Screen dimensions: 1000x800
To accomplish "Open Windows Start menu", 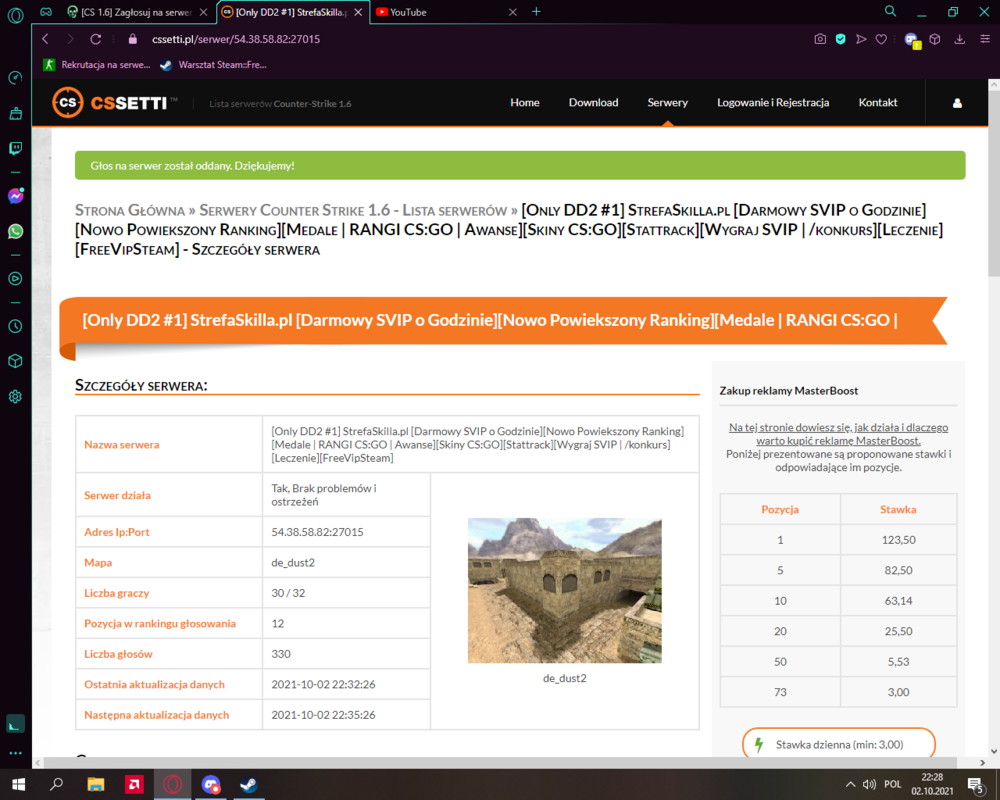I will click(x=18, y=784).
